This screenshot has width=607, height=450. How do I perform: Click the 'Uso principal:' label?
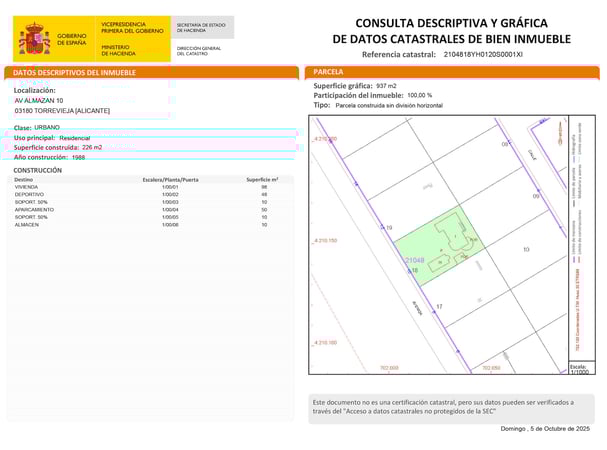34,138
